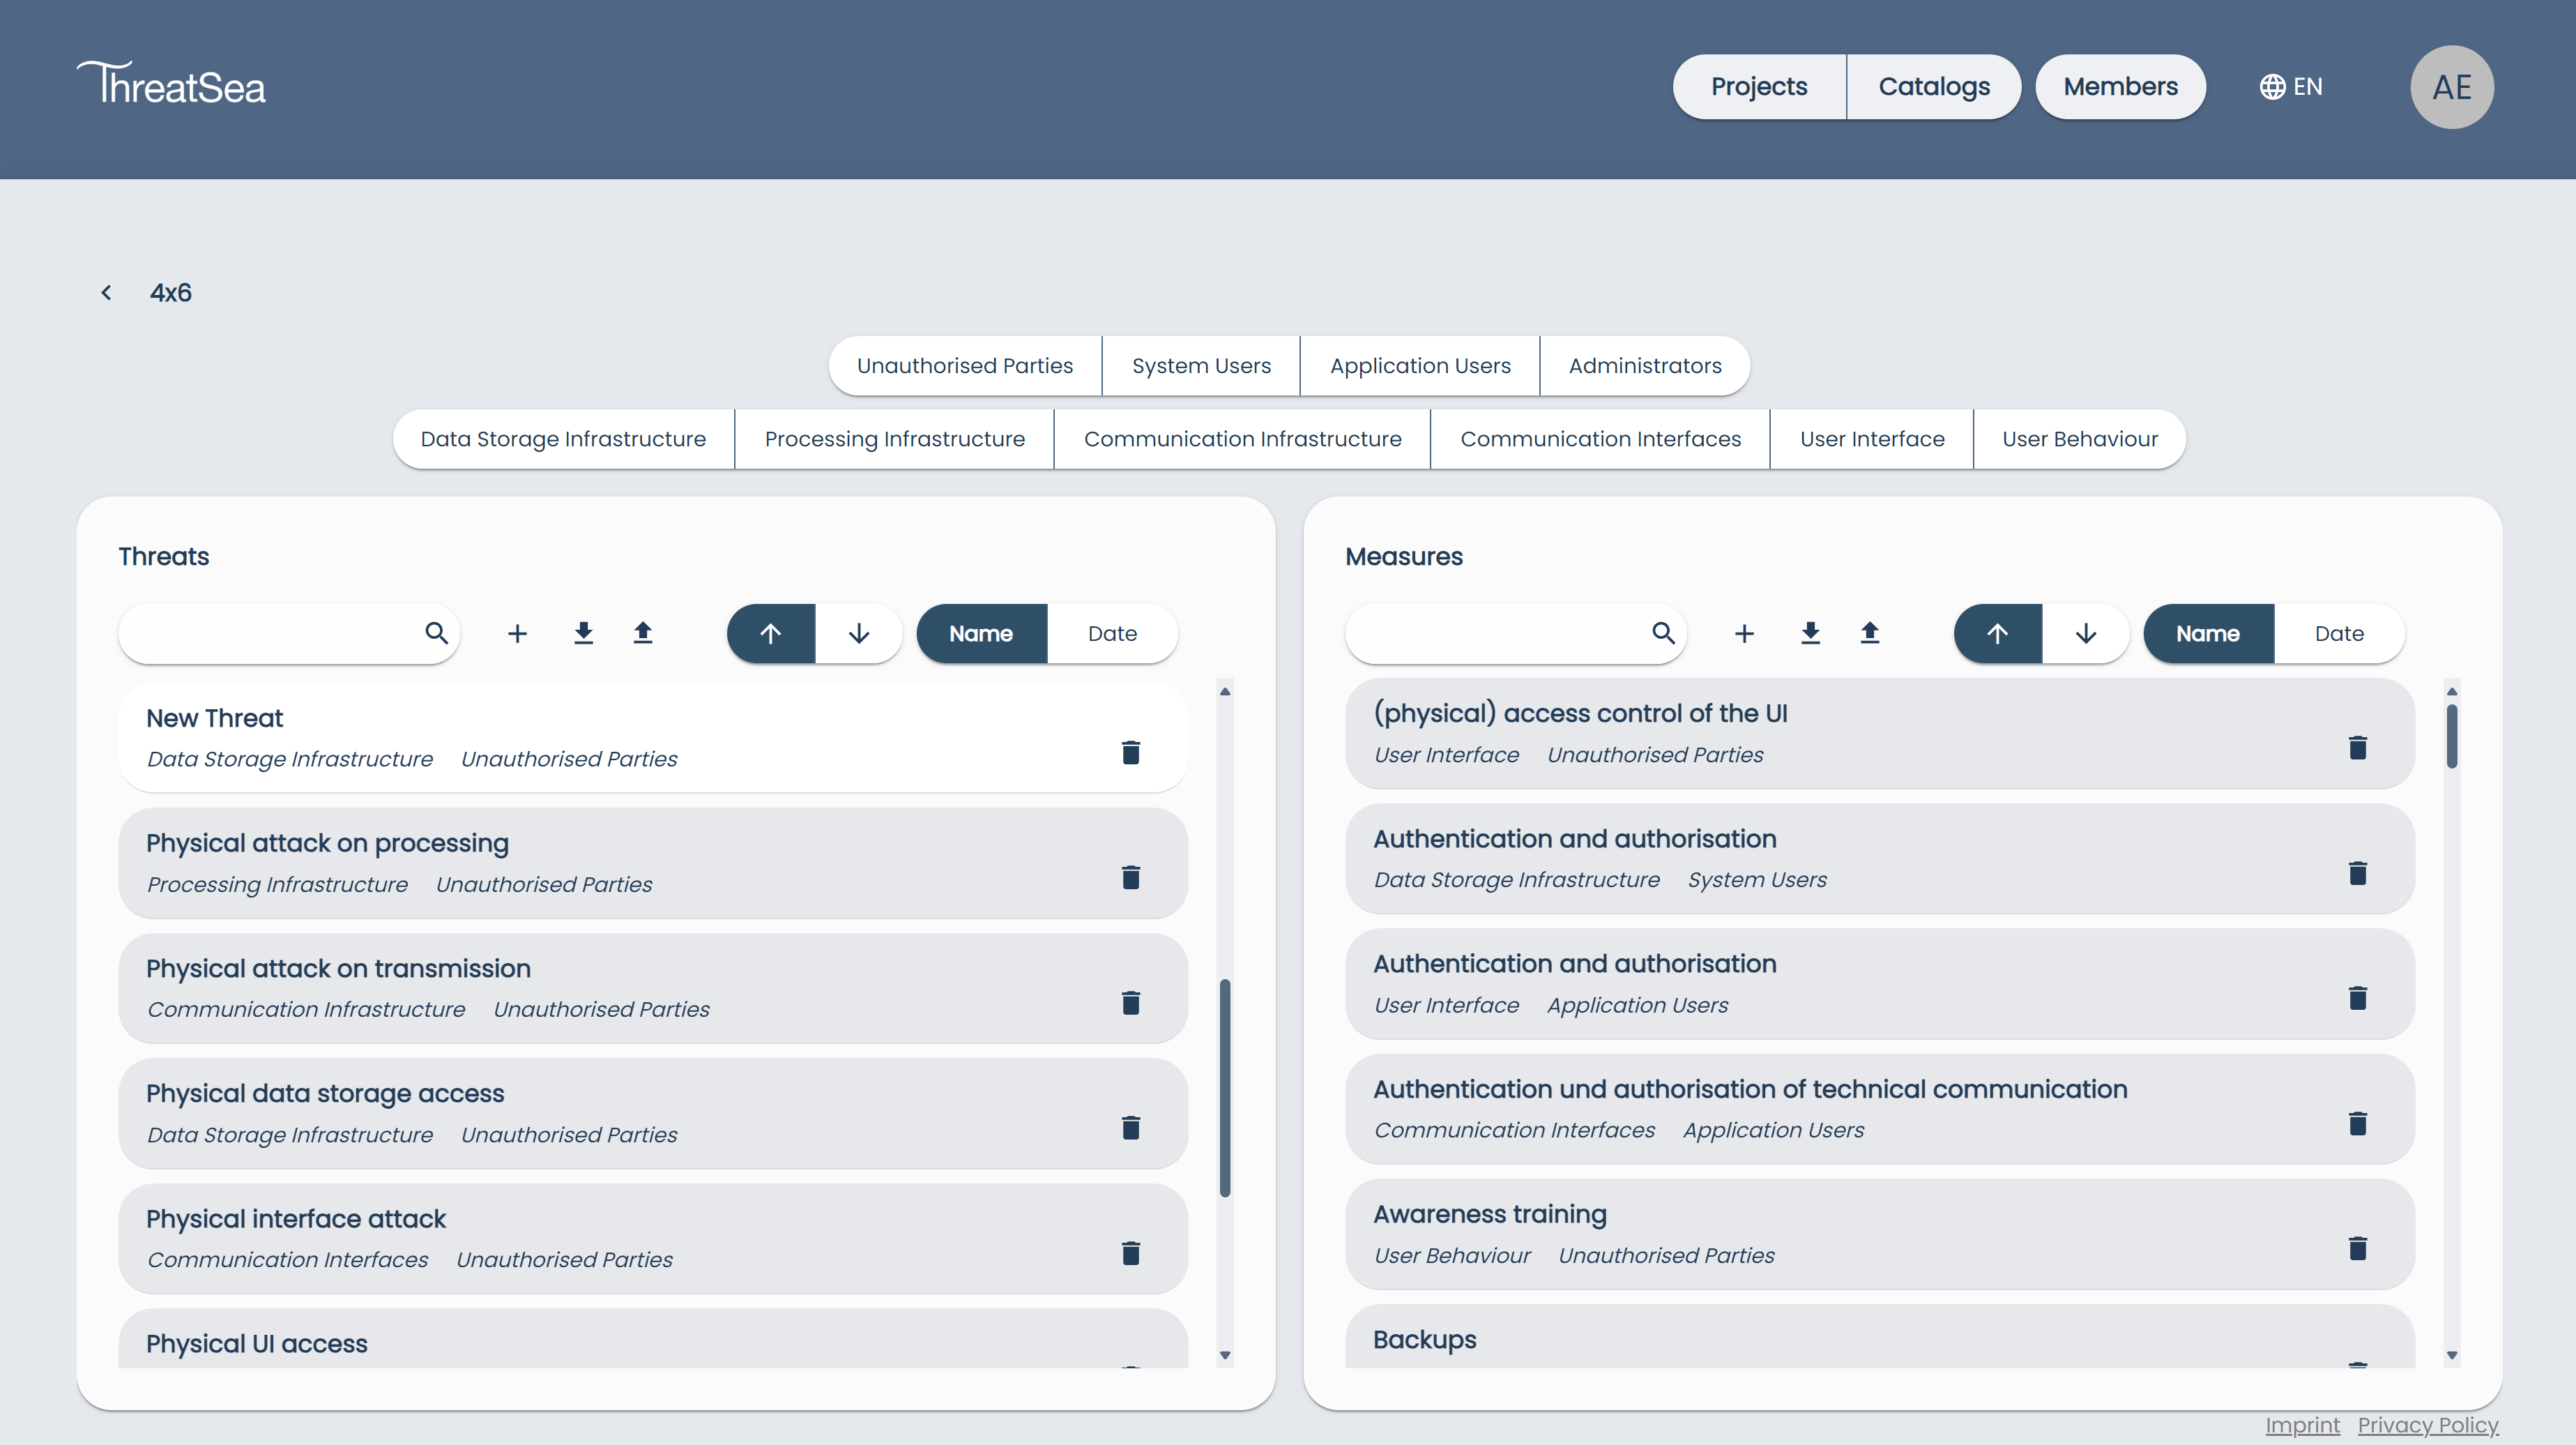Sort Threats in descending order

coord(859,633)
